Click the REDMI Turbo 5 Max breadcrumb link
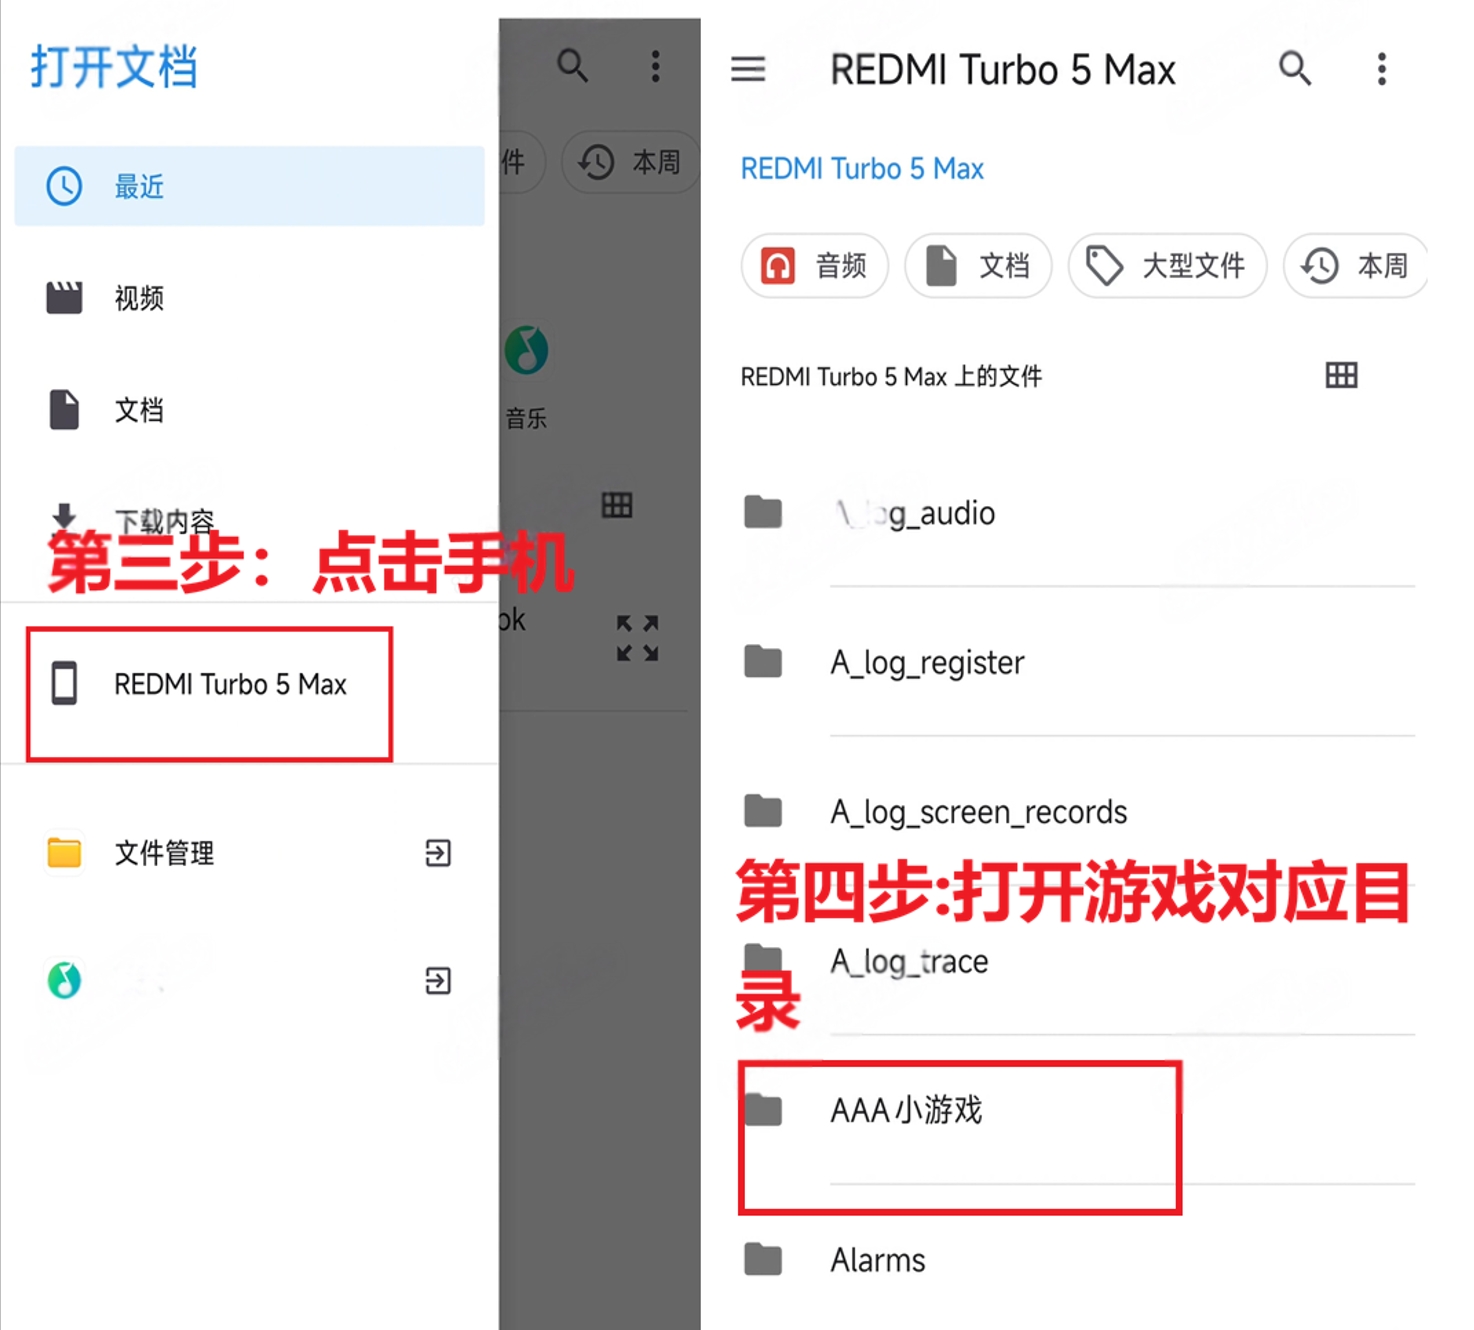The width and height of the screenshot is (1474, 1330). pos(861,169)
